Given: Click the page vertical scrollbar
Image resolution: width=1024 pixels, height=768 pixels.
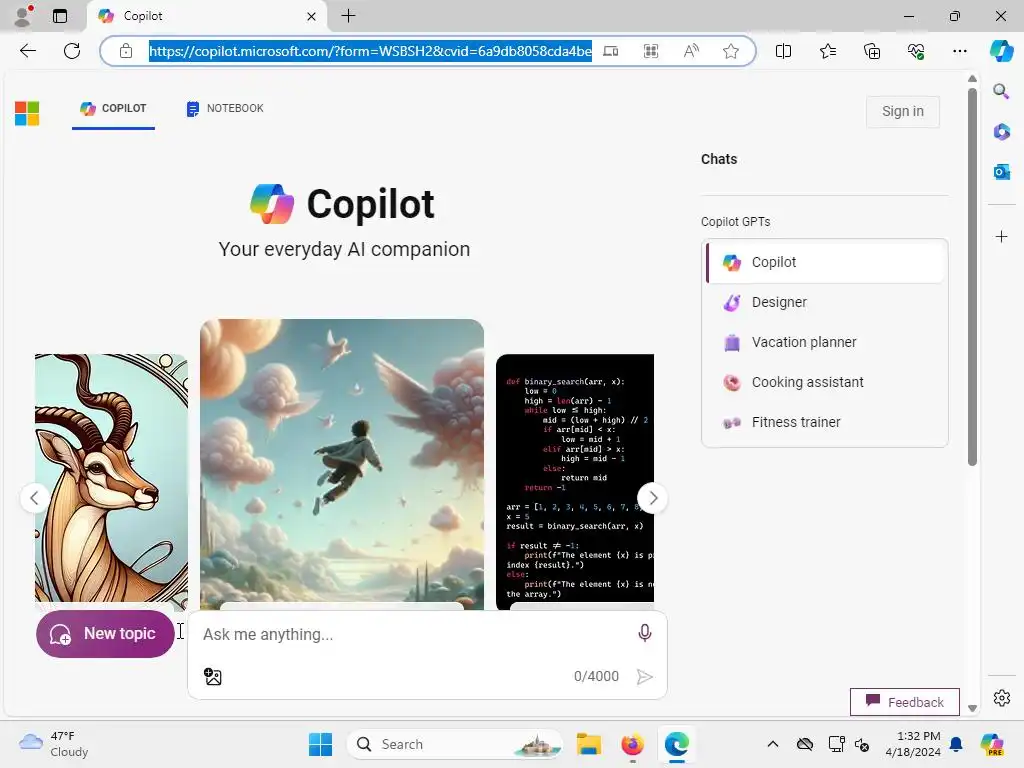Looking at the screenshot, I should (x=972, y=276).
